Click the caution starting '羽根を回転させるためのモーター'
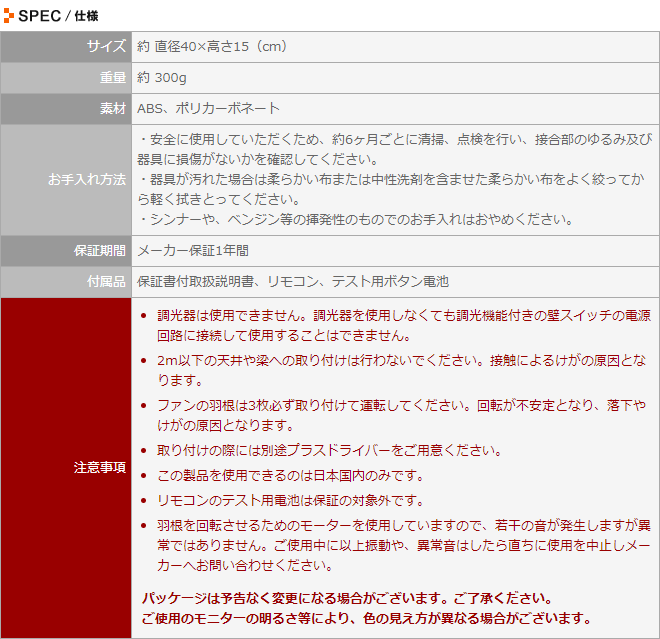The image size is (660, 639). (x=404, y=546)
